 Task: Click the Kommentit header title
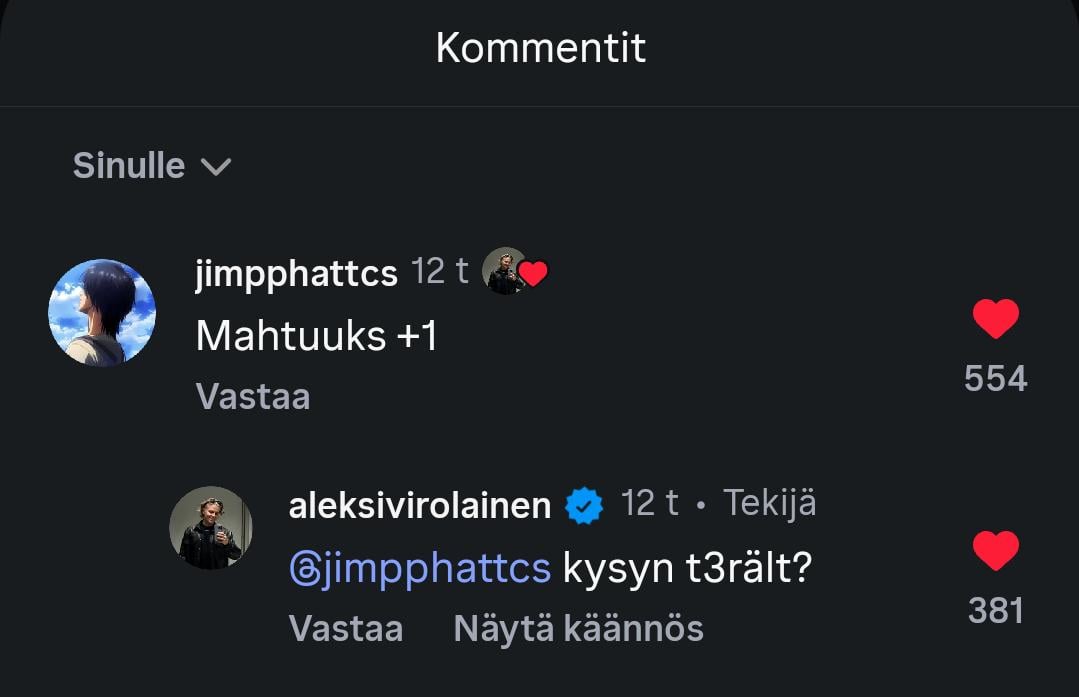click(540, 48)
